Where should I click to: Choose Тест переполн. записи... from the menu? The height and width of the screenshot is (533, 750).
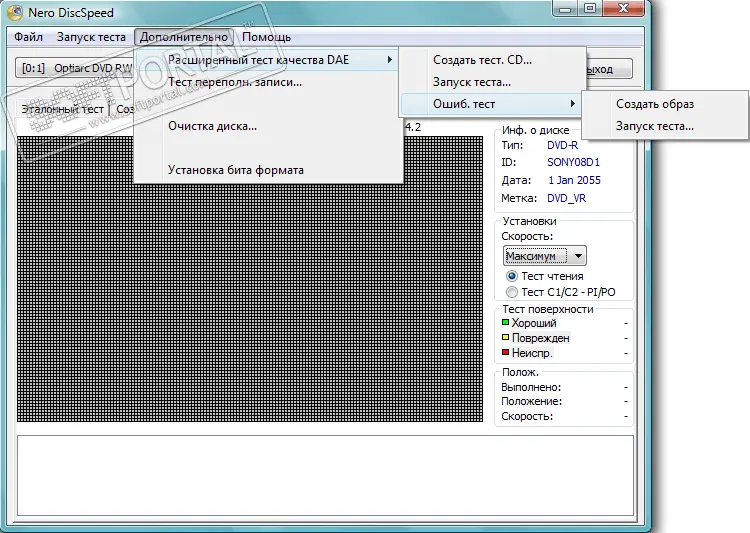[234, 82]
